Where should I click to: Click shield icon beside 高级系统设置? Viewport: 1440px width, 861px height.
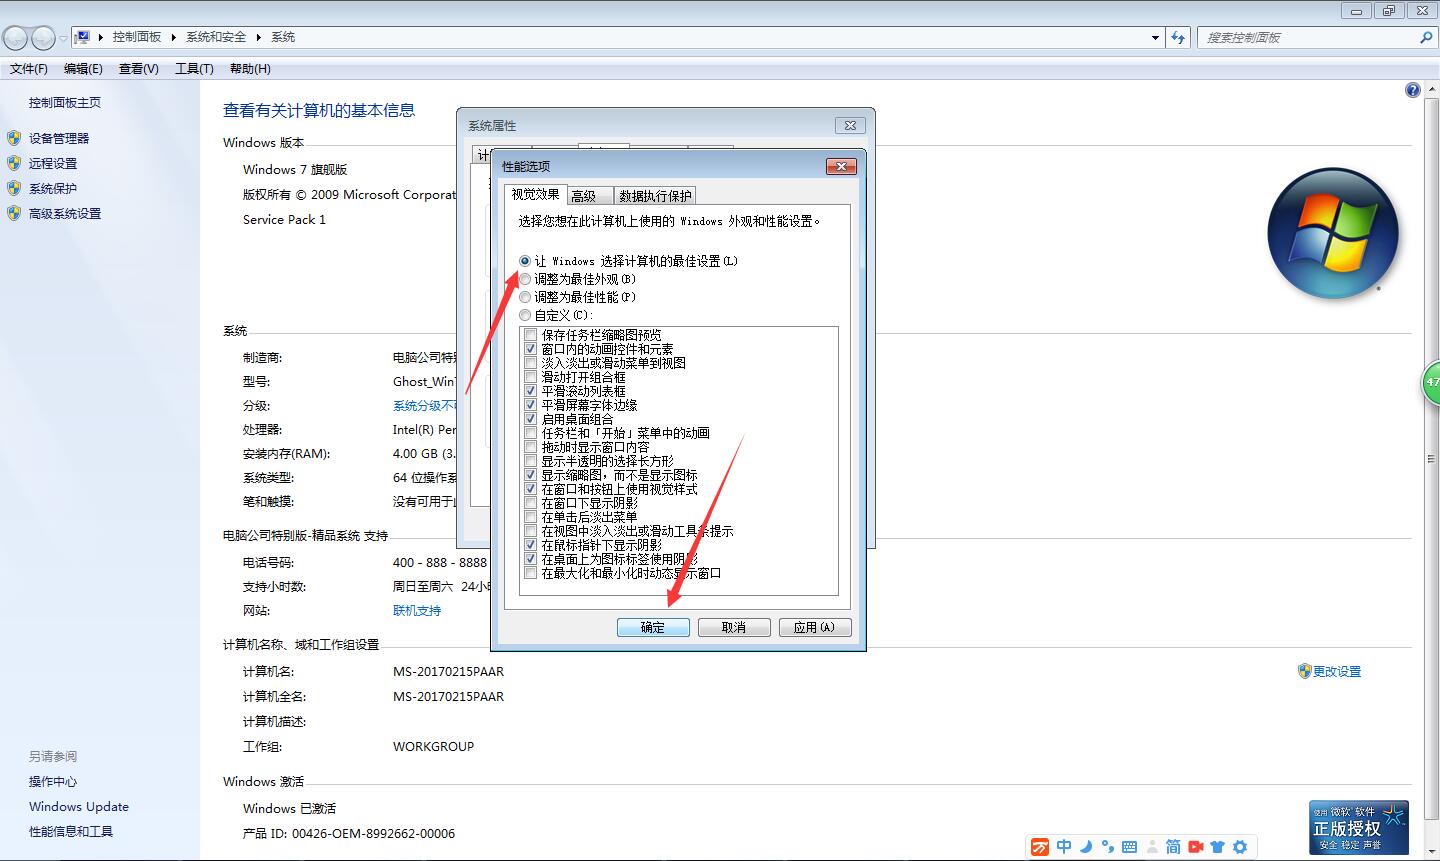pos(14,213)
